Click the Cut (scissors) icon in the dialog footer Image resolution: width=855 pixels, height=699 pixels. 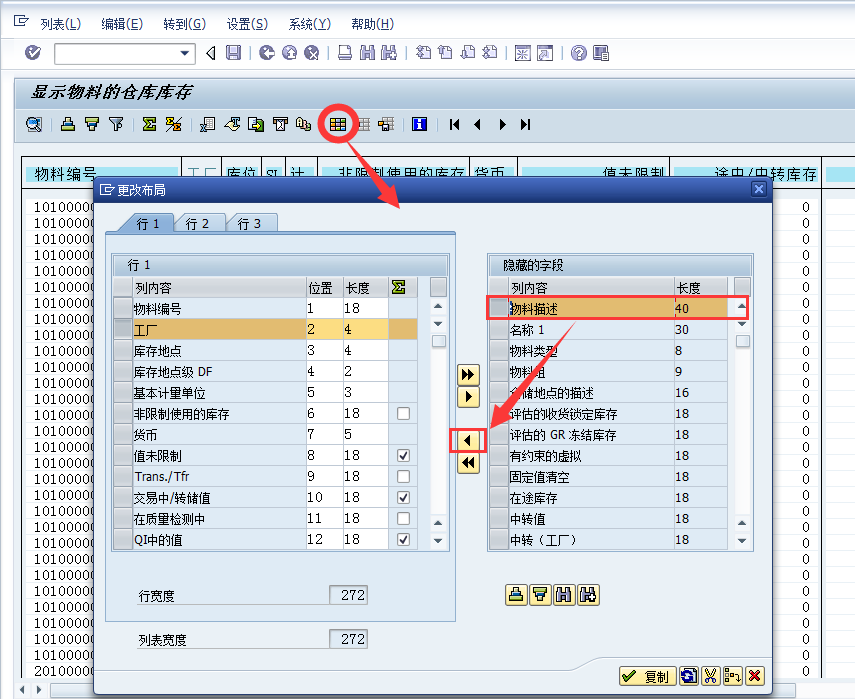[710, 676]
